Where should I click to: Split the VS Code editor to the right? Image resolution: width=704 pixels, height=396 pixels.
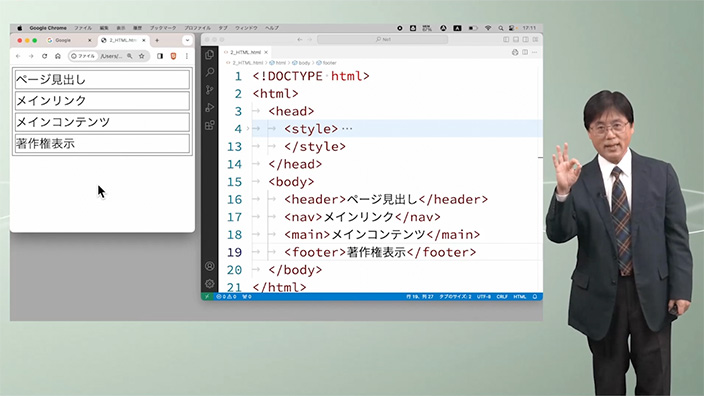525,52
